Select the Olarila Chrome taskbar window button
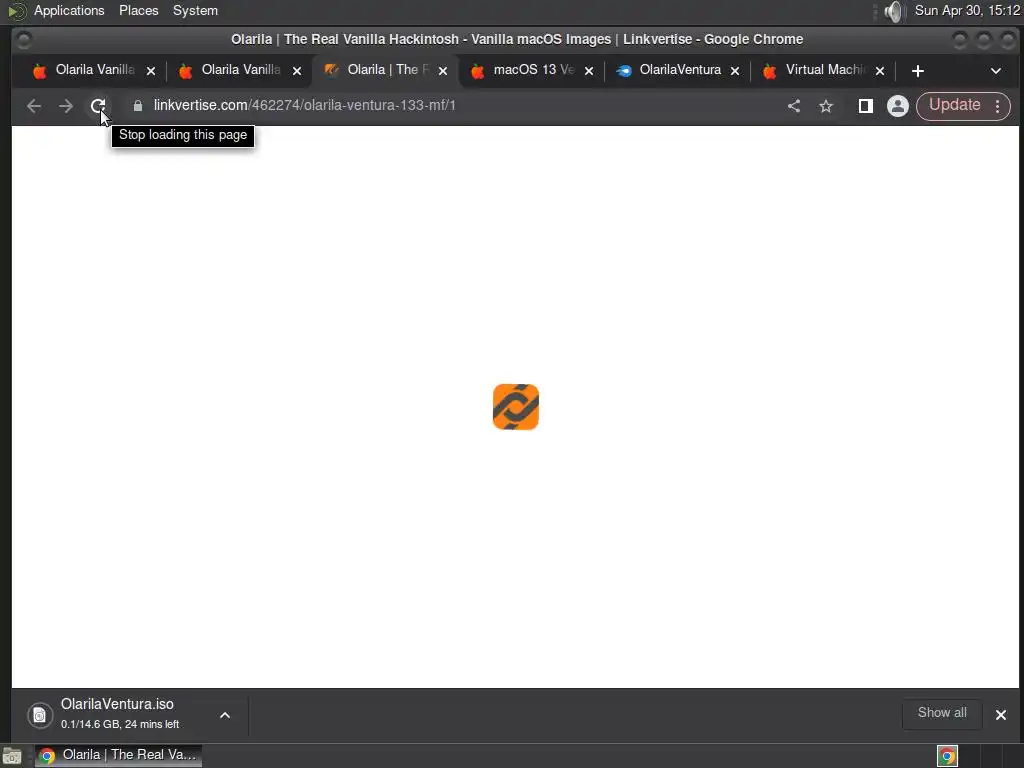 coord(118,755)
